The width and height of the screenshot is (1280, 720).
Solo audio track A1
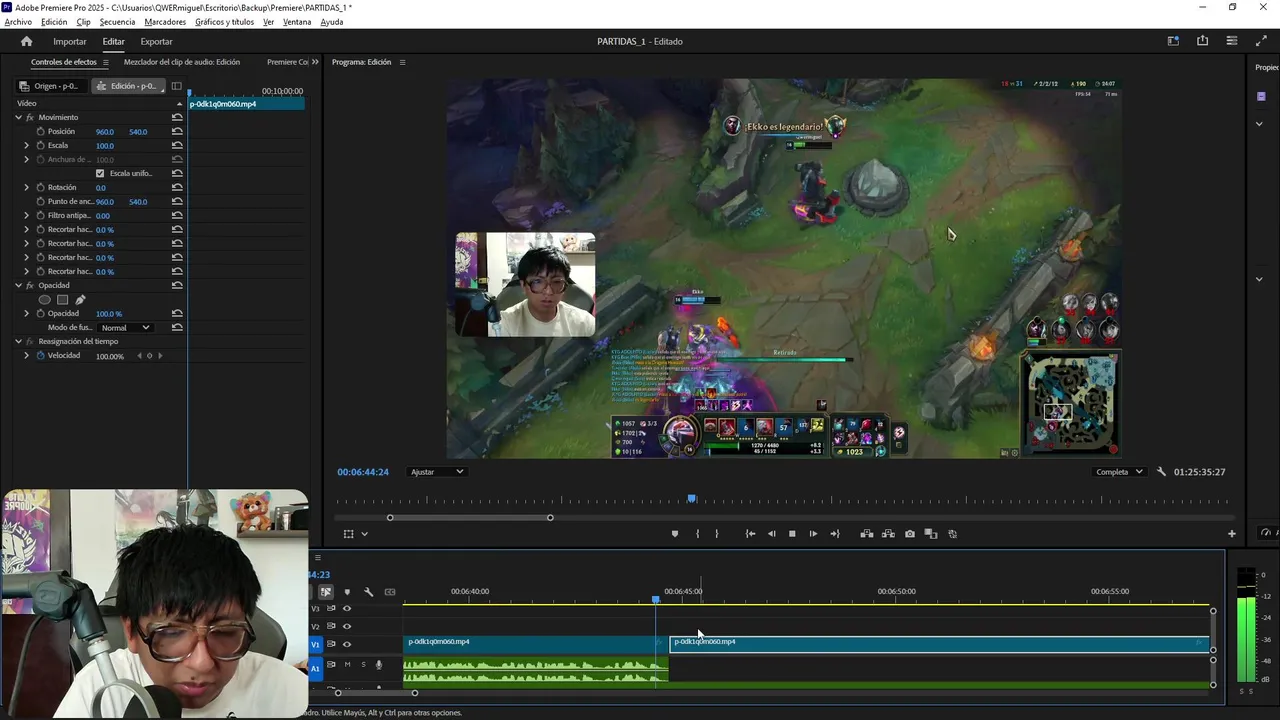pyautogui.click(x=363, y=665)
